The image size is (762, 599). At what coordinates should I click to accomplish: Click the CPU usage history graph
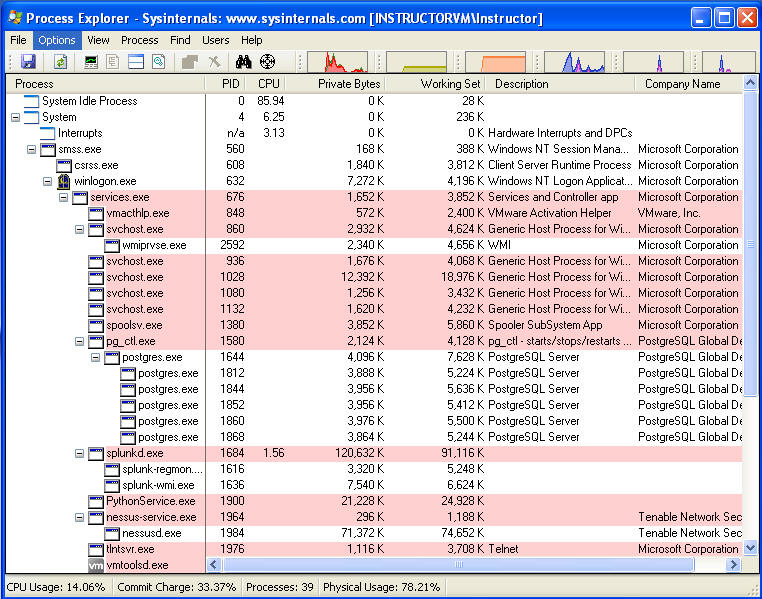click(x=338, y=62)
